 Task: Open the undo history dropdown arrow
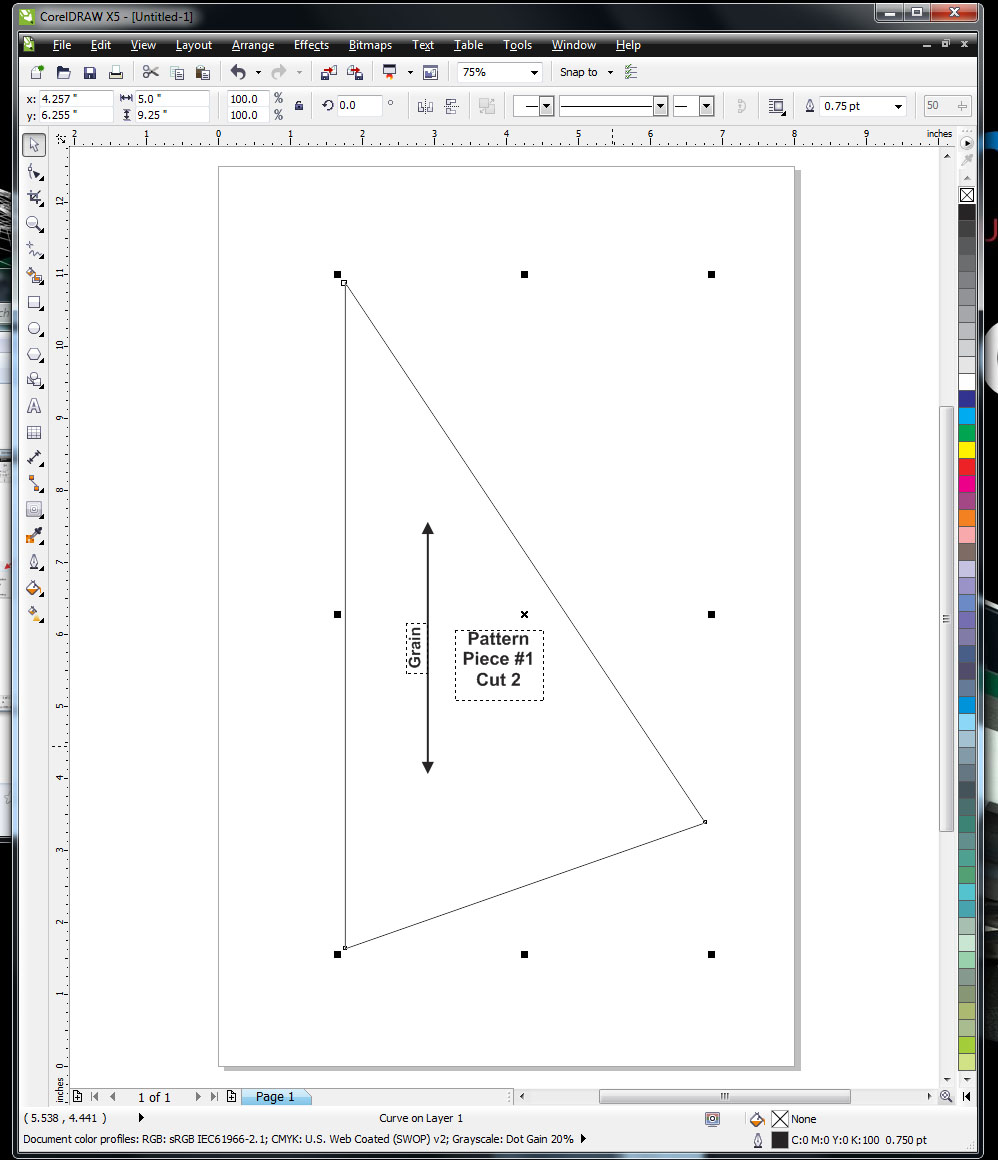(x=258, y=72)
